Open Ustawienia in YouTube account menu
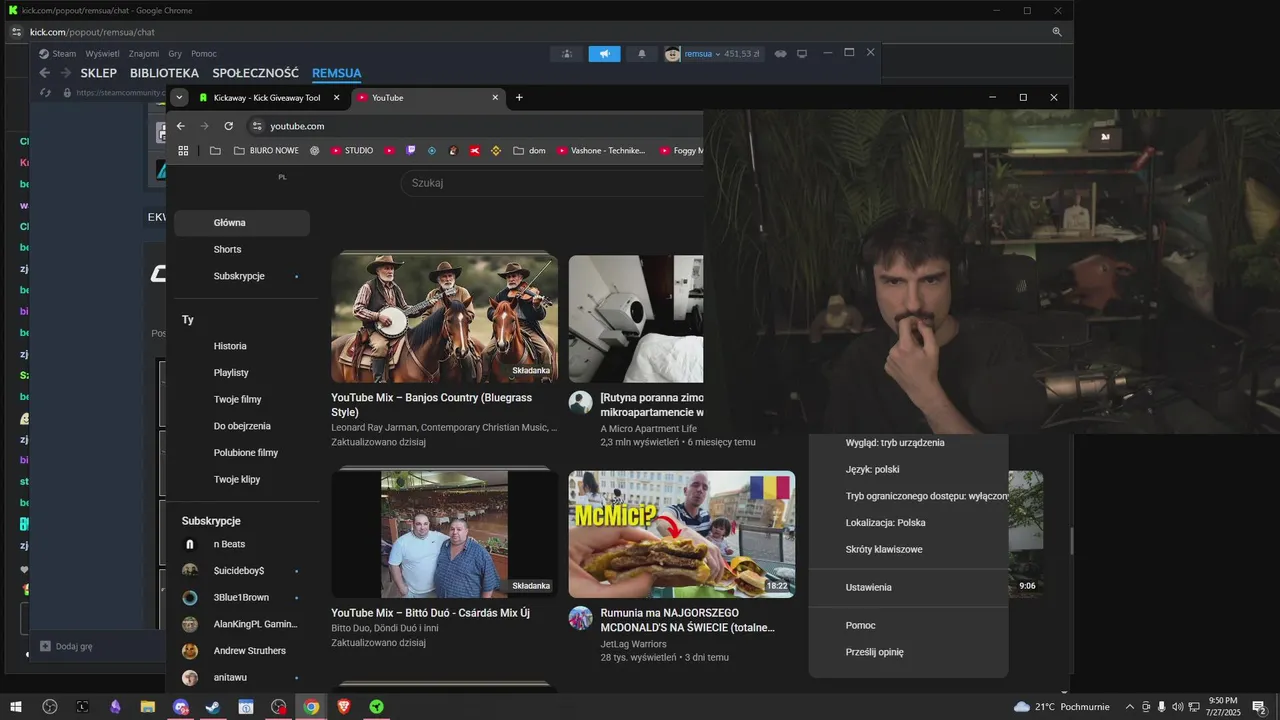The width and height of the screenshot is (1280, 720). pyautogui.click(x=908, y=588)
